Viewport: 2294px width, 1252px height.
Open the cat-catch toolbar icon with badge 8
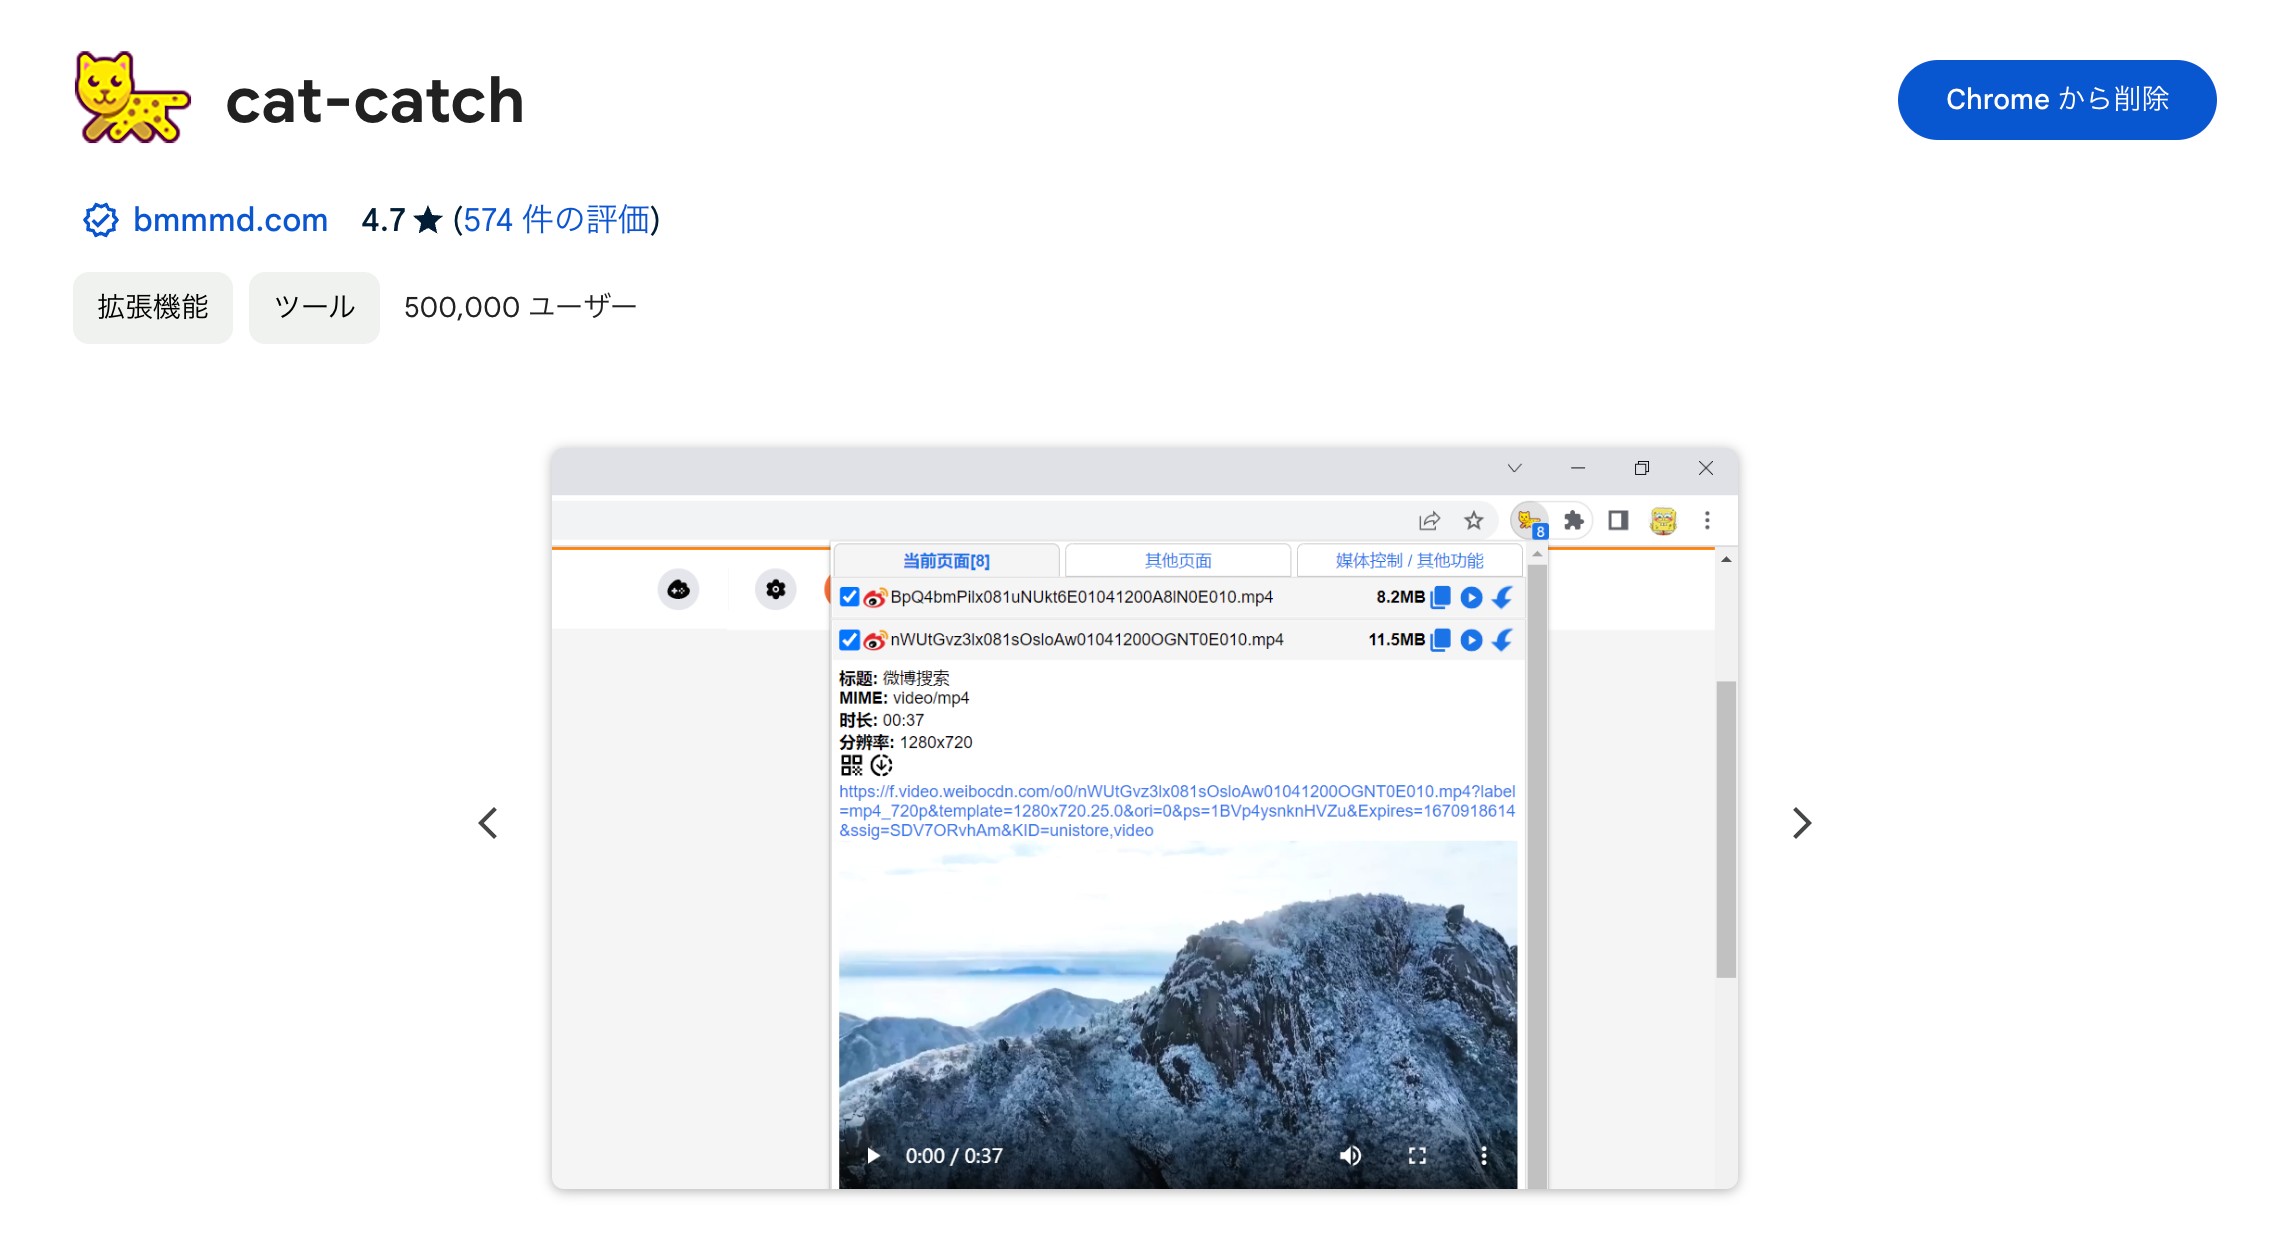[1530, 521]
